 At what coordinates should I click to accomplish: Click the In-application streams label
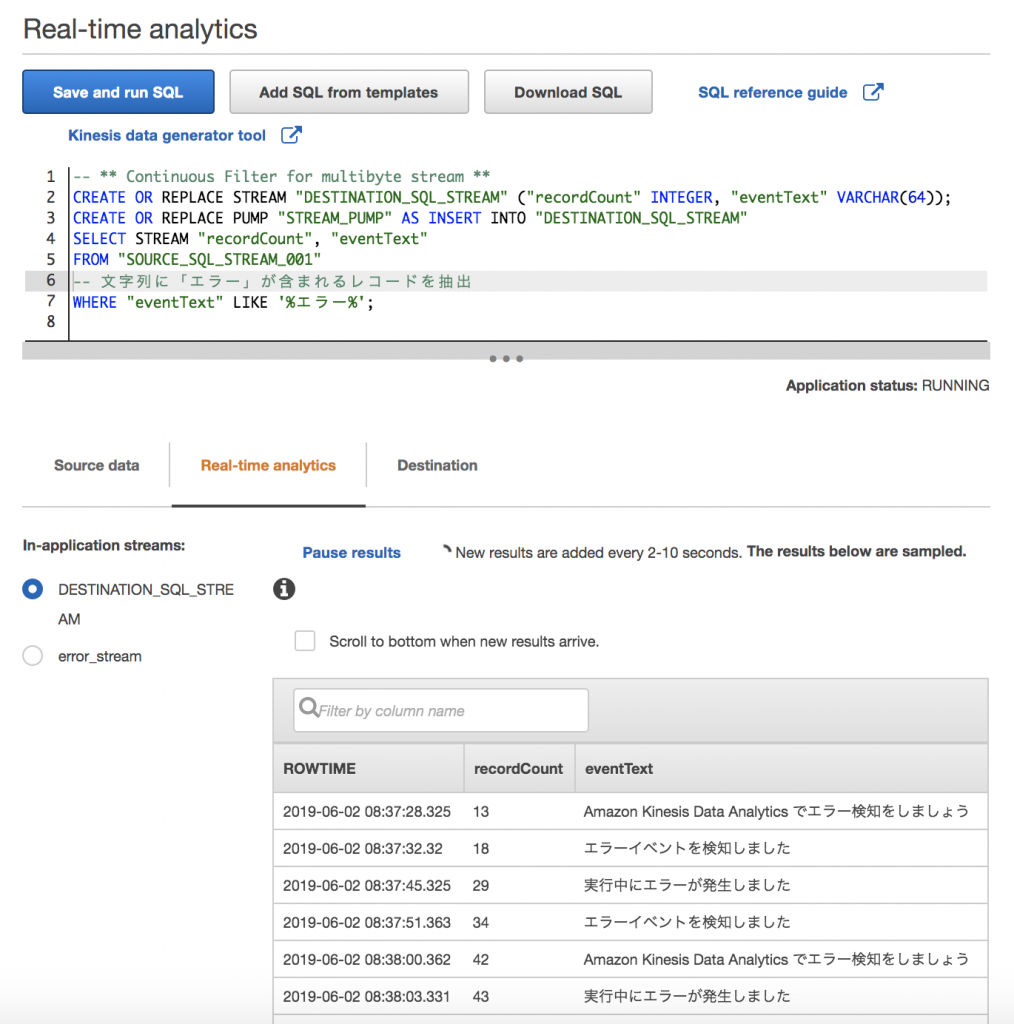click(104, 545)
